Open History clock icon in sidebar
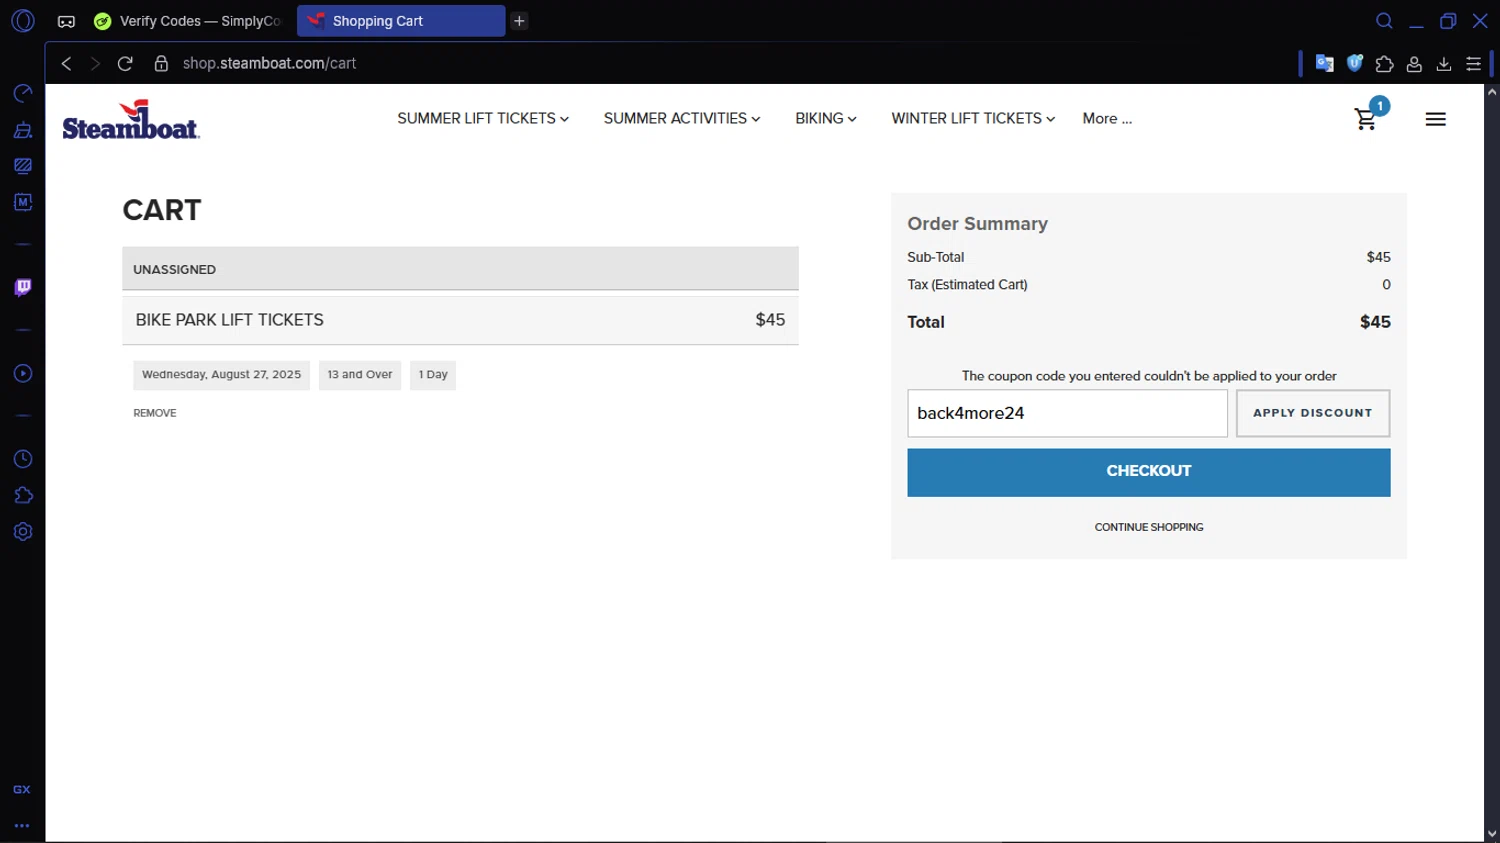The image size is (1500, 843). [23, 459]
